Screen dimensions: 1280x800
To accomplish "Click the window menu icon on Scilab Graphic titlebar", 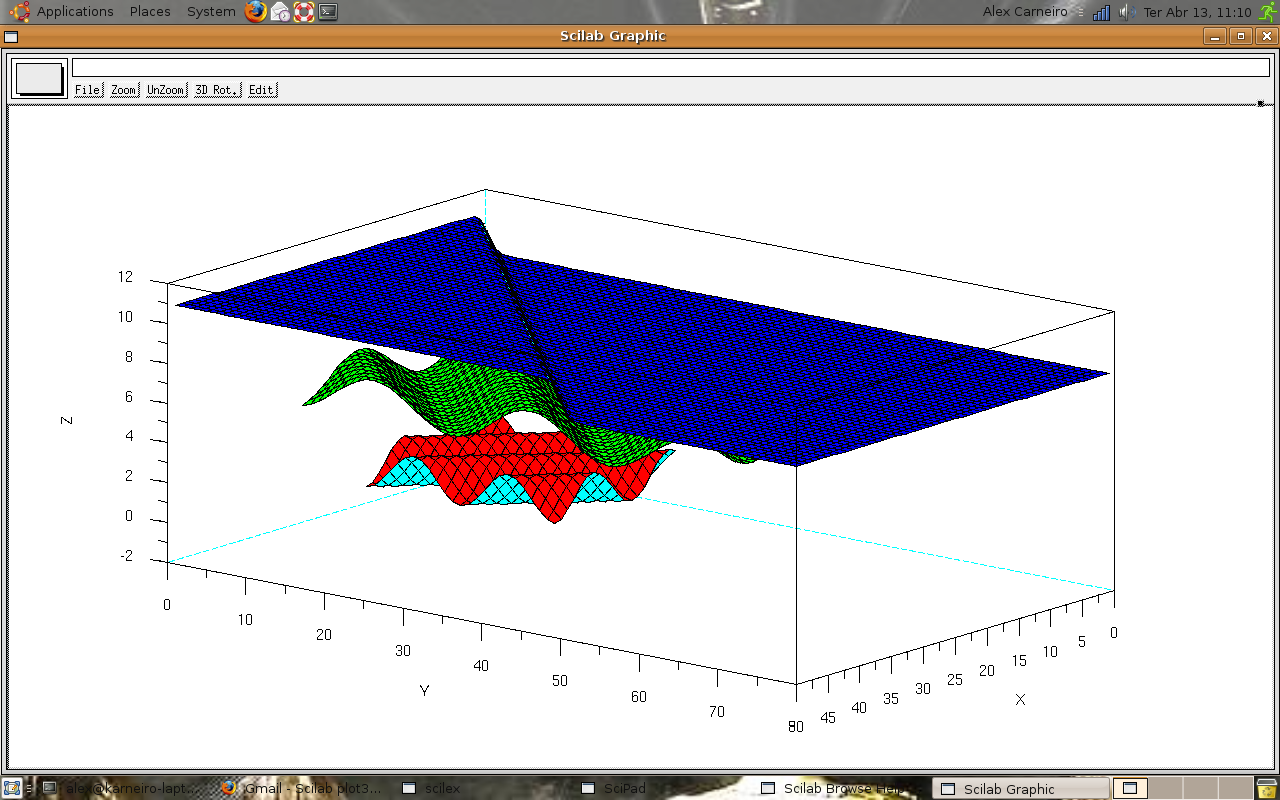I will click(11, 35).
